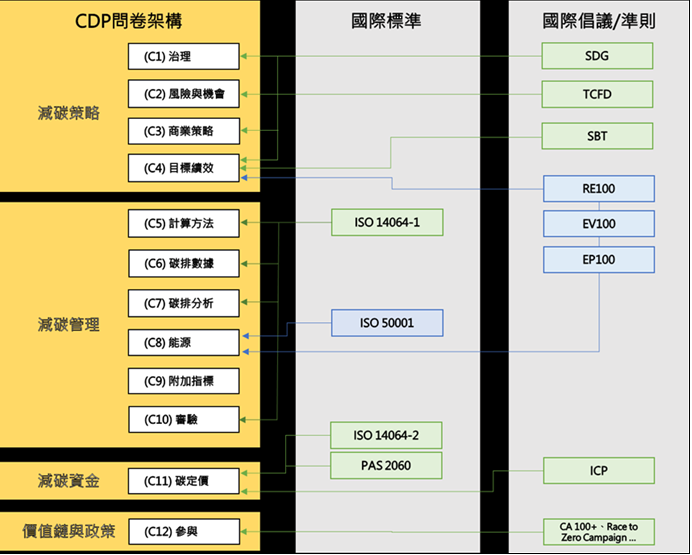
Task: Select the EP100 box
Action: click(598, 259)
